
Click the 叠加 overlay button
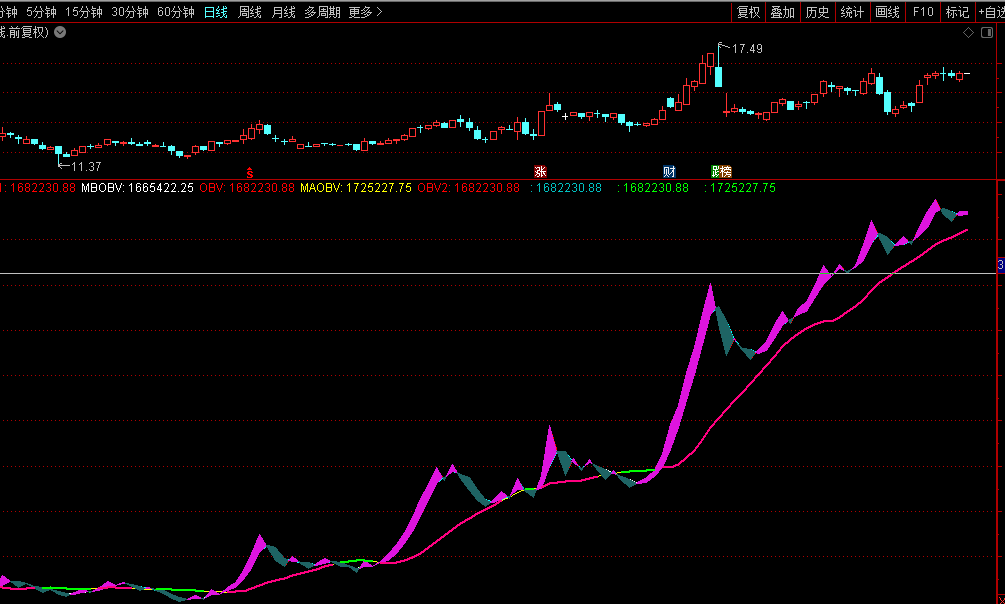coord(782,12)
